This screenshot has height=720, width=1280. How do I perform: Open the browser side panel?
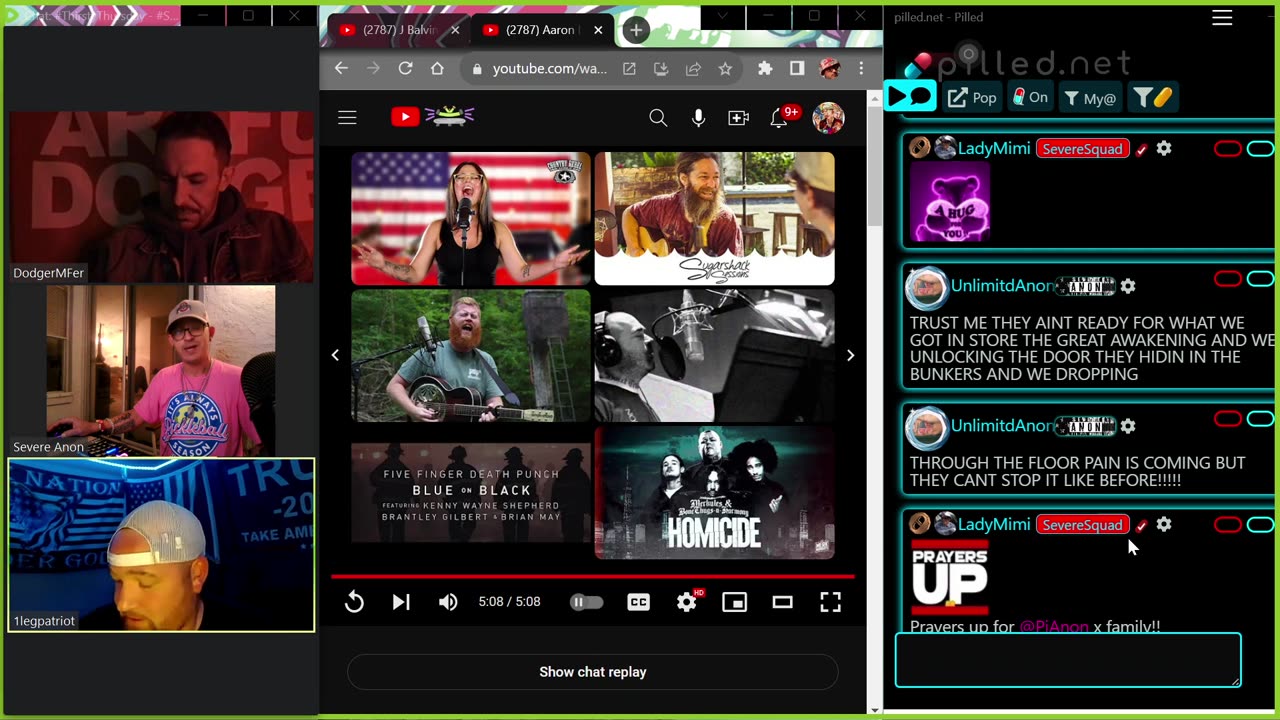click(x=797, y=68)
